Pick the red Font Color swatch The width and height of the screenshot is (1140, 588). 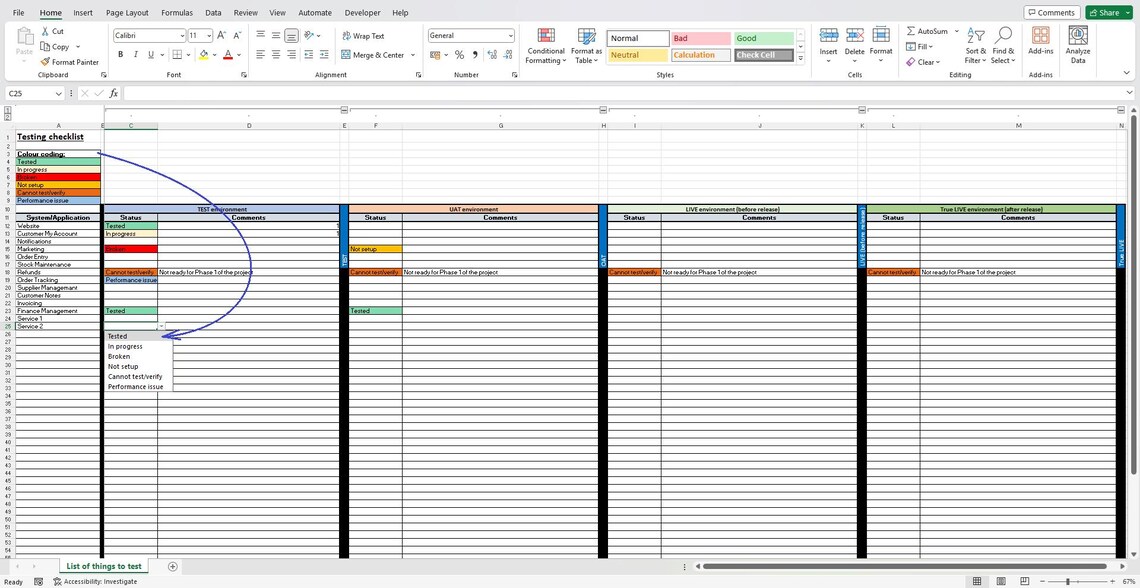coord(226,56)
